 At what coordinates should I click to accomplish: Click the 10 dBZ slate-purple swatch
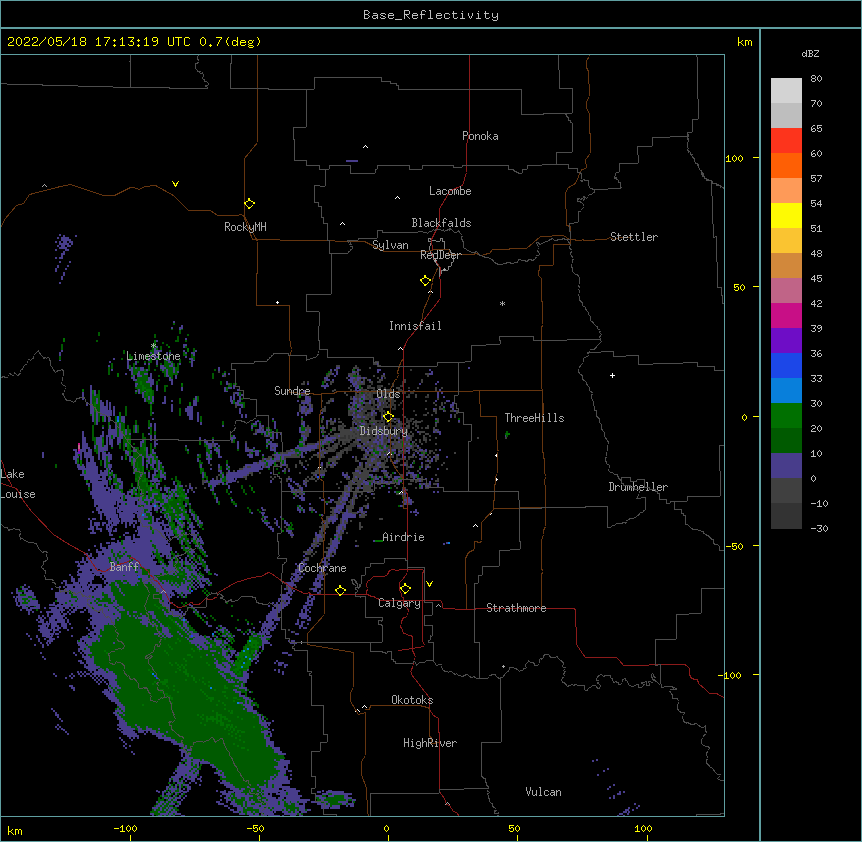[786, 465]
